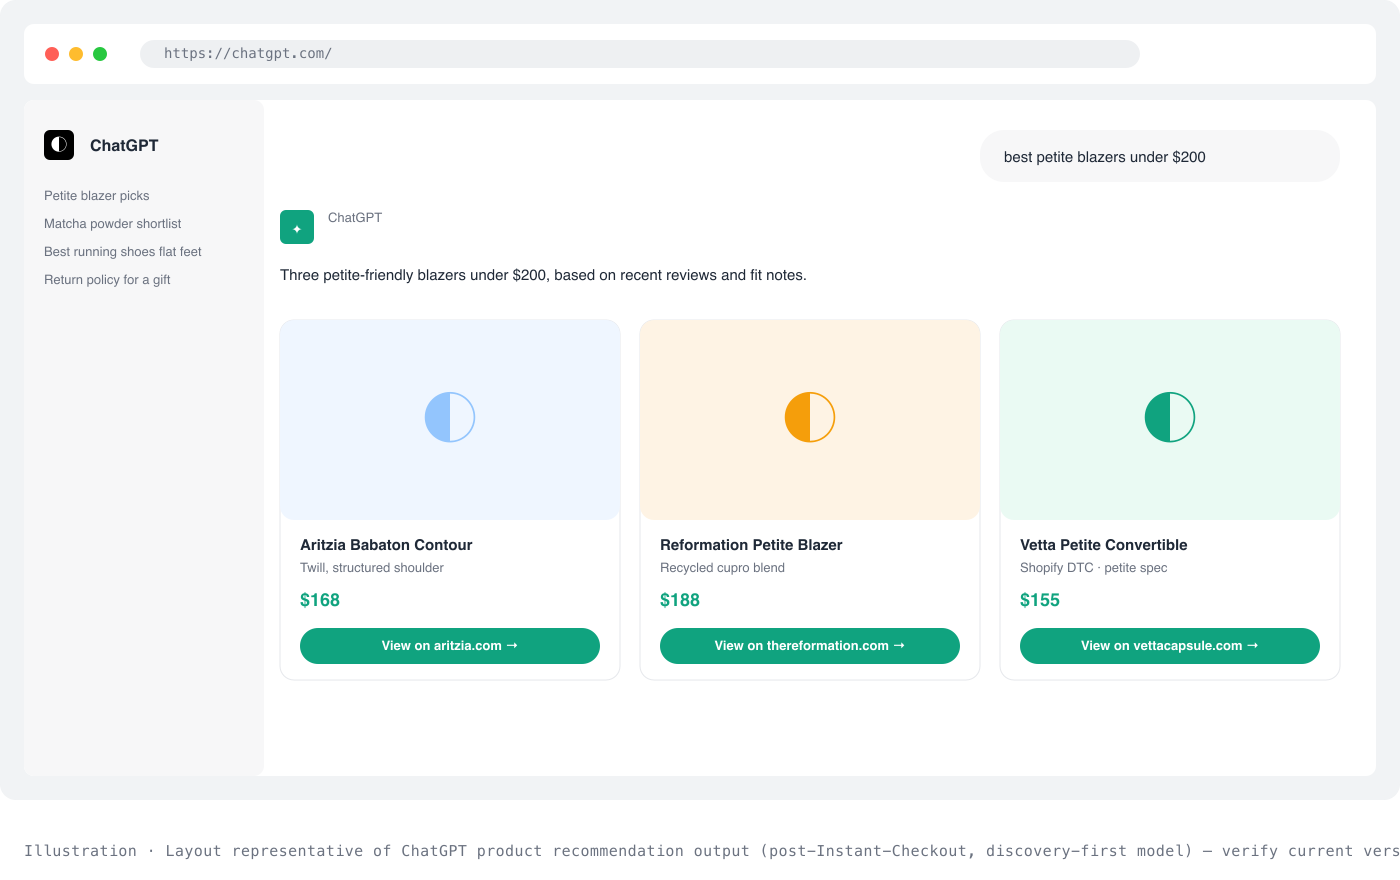Open the Petite blazer picks chat
Screen dimensions: 1400x880
[97, 196]
